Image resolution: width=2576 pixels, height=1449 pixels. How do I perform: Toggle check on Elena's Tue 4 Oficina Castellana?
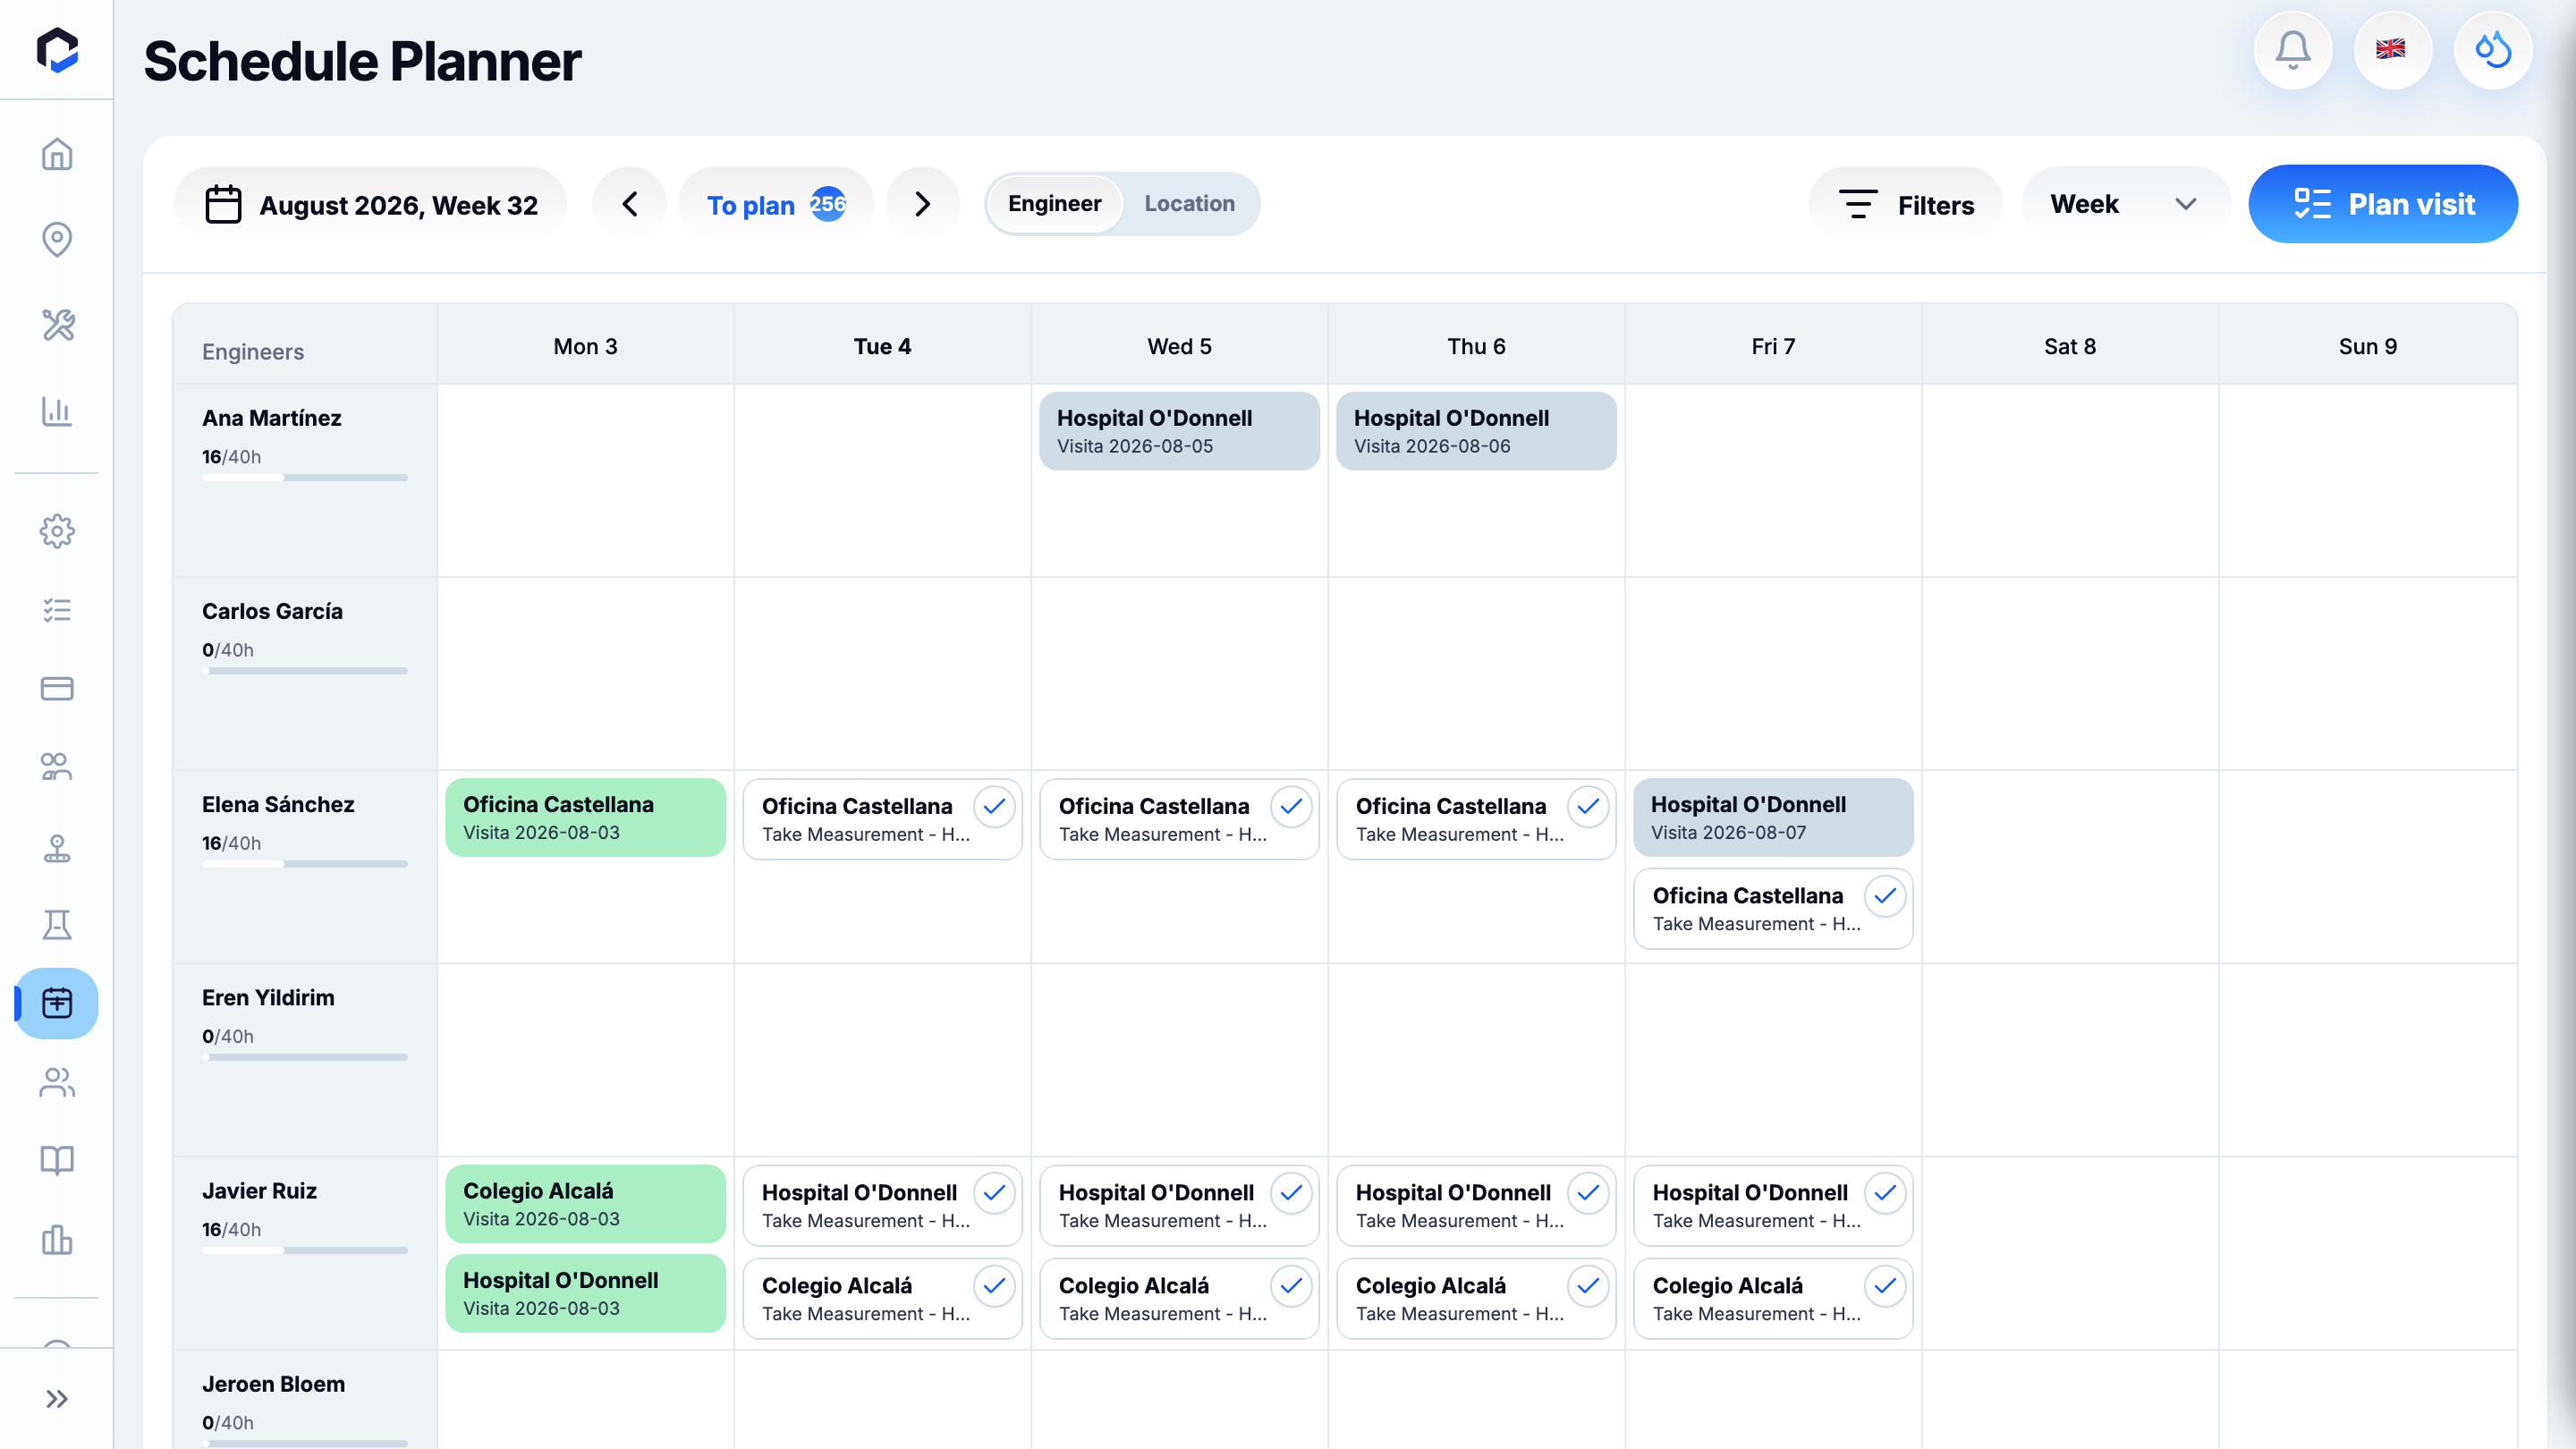click(994, 806)
